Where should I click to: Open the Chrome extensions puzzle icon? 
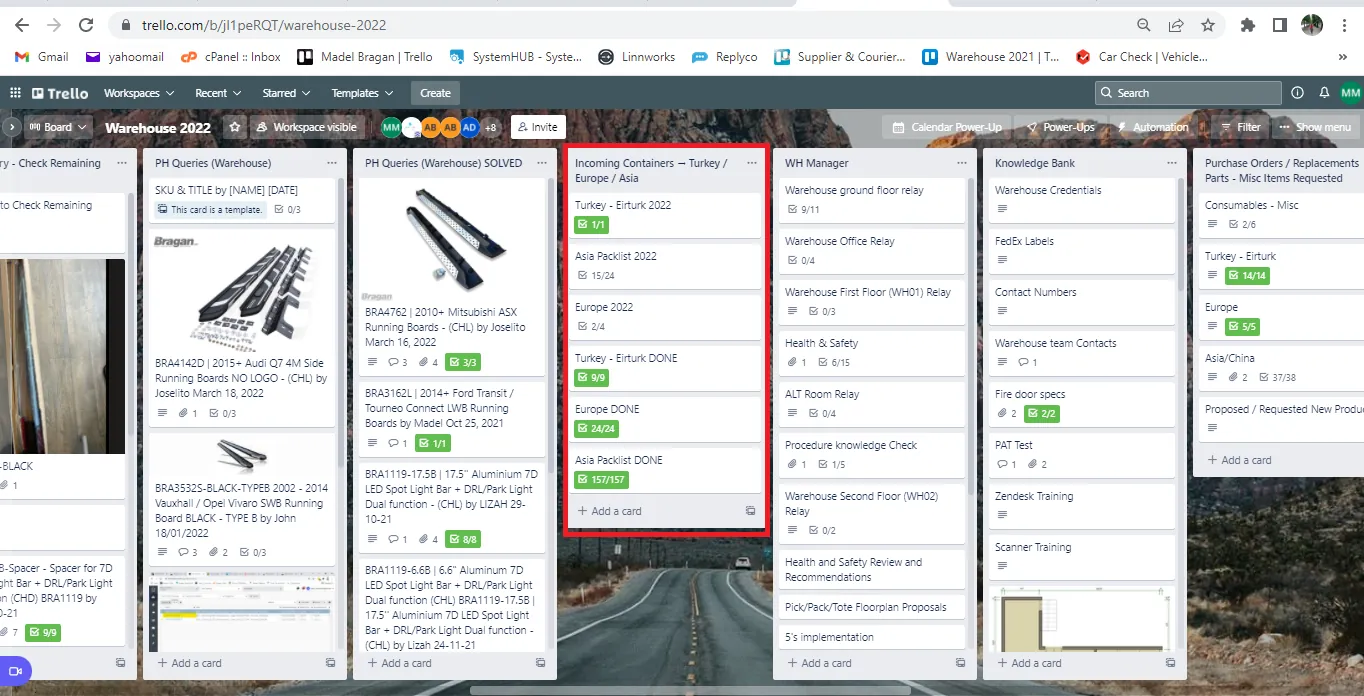(1248, 25)
